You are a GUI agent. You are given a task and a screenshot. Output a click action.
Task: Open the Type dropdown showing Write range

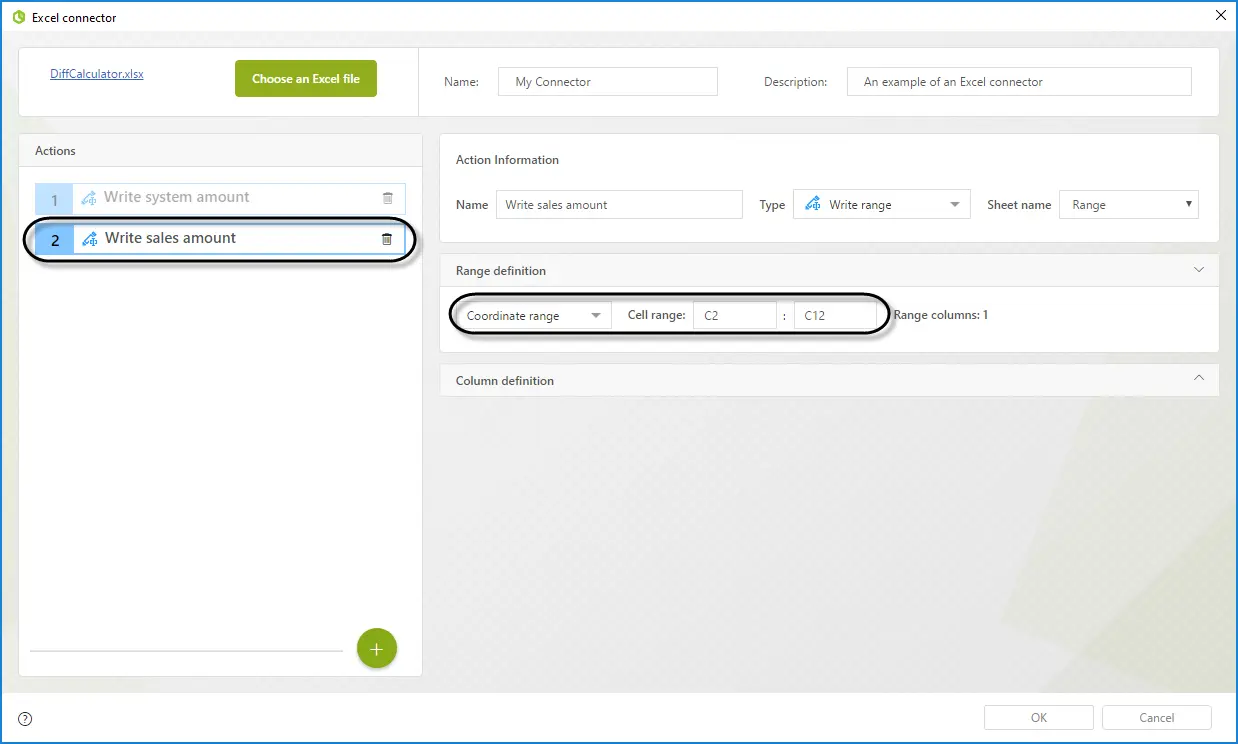coord(881,205)
